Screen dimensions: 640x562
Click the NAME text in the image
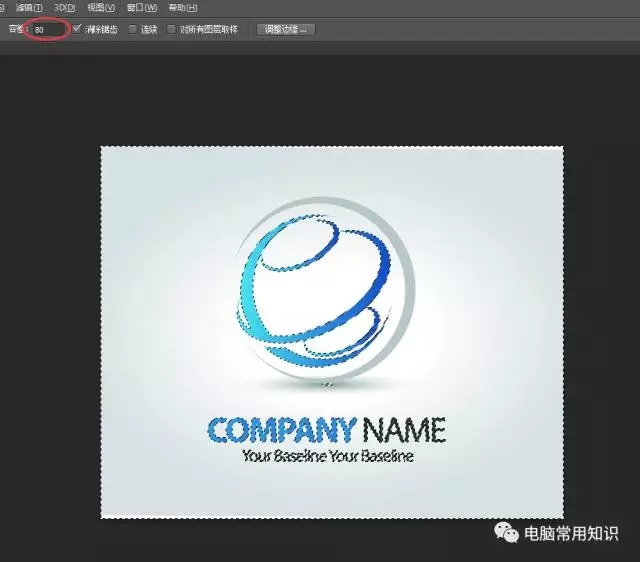coord(404,430)
